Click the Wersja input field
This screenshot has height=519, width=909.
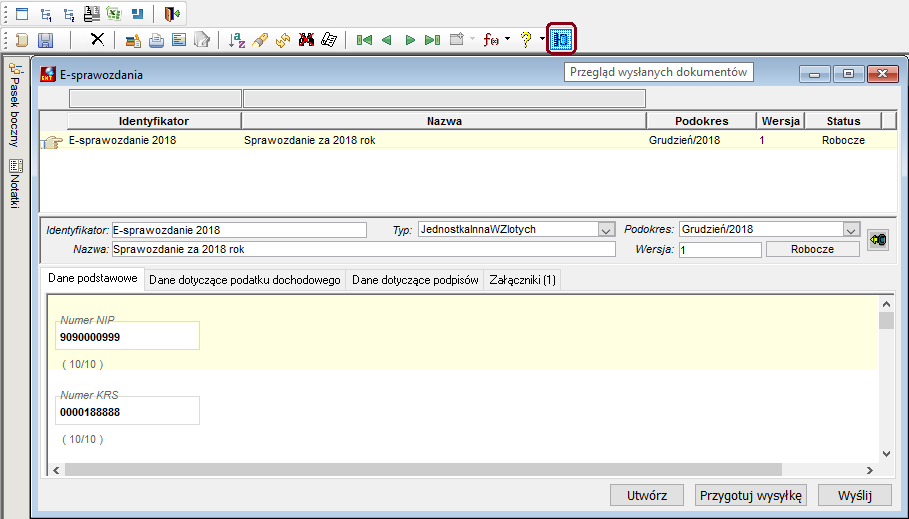pos(720,250)
